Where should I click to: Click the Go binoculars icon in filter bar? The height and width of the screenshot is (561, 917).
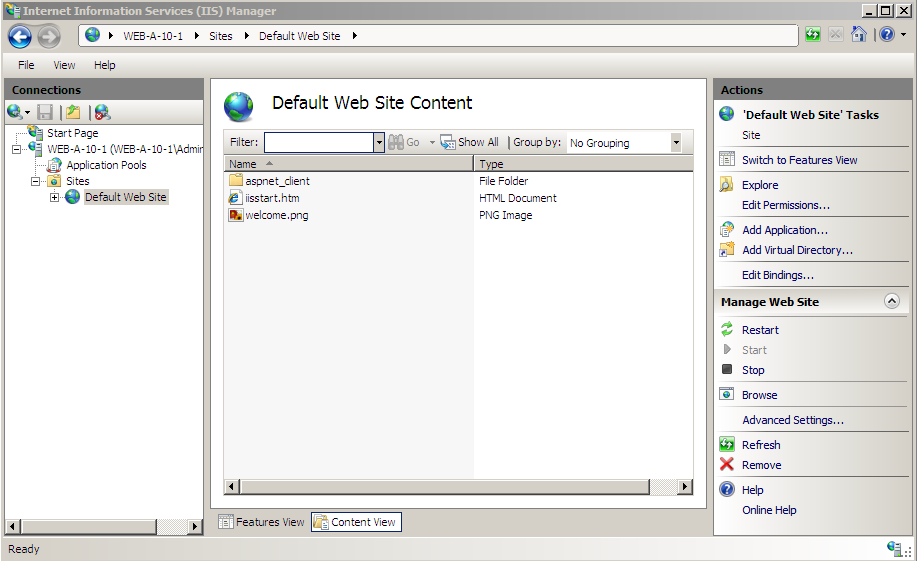tap(396, 142)
